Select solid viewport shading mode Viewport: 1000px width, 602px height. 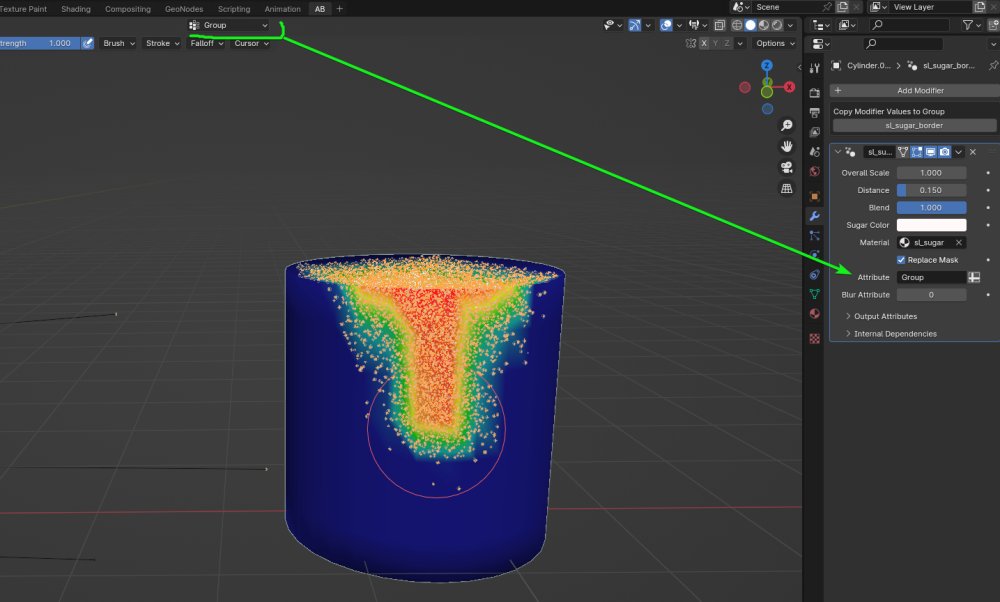[751, 25]
